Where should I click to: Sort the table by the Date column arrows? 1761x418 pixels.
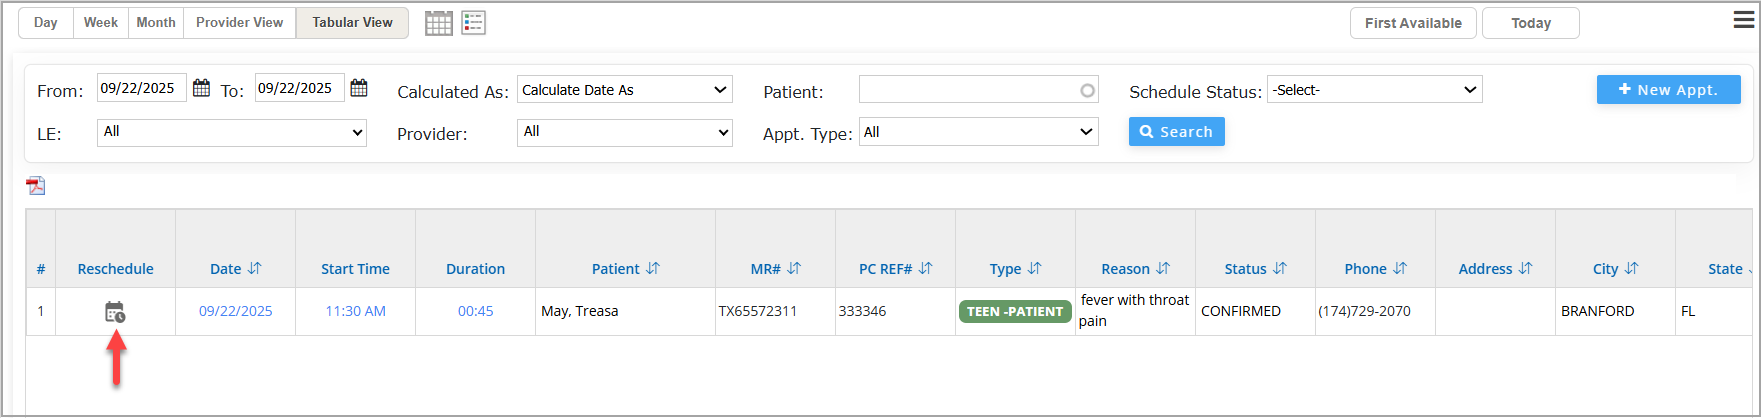254,268
